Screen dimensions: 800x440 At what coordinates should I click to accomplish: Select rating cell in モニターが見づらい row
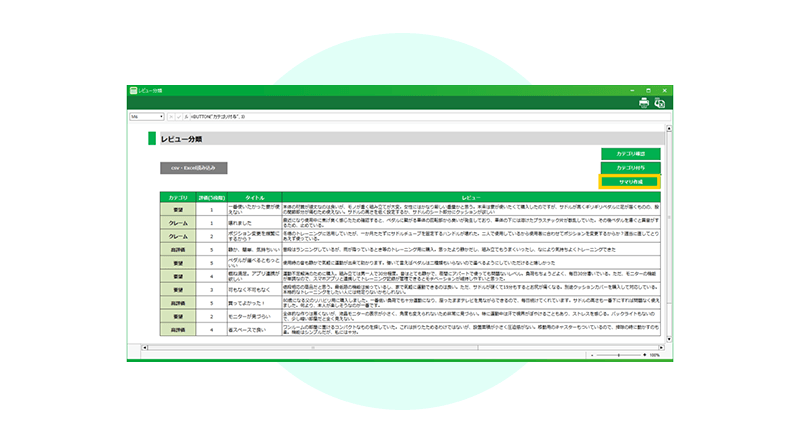[211, 316]
